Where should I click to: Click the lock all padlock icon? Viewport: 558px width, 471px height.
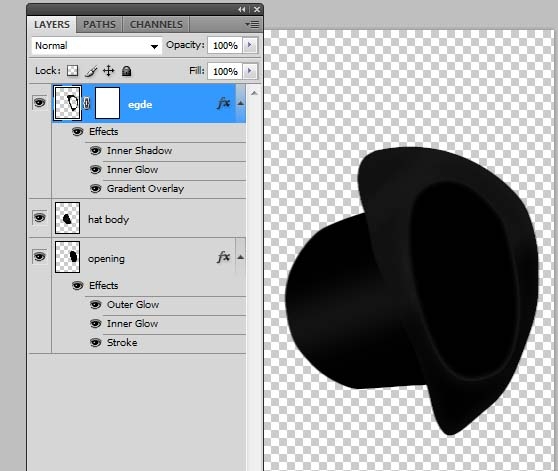pyautogui.click(x=126, y=71)
